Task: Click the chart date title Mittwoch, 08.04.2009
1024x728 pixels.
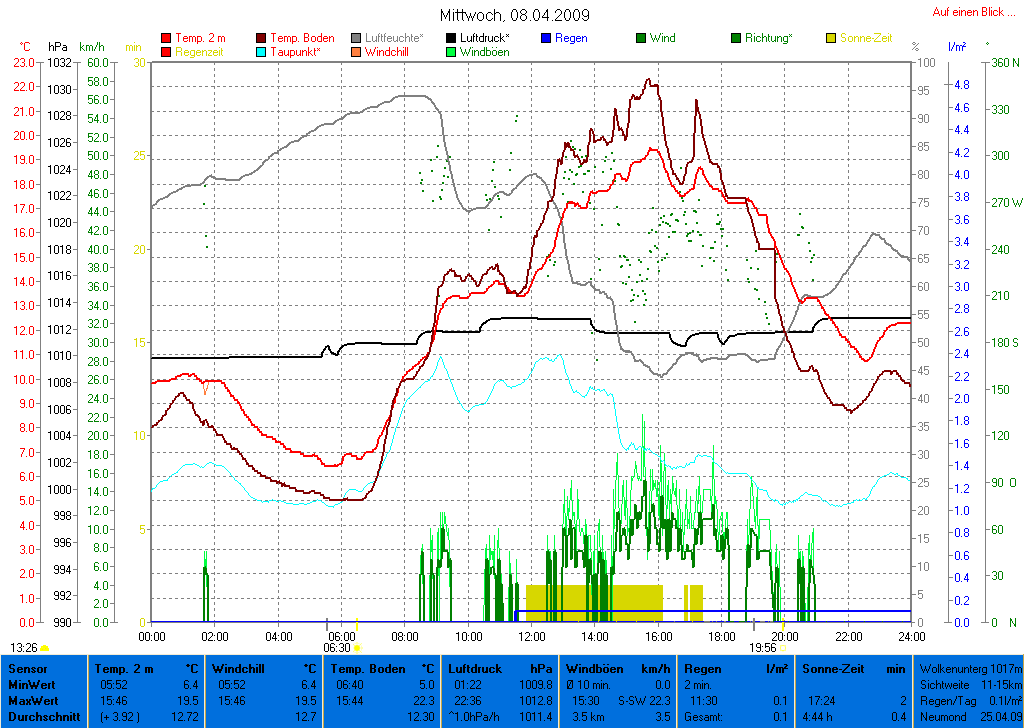Action: (x=514, y=15)
